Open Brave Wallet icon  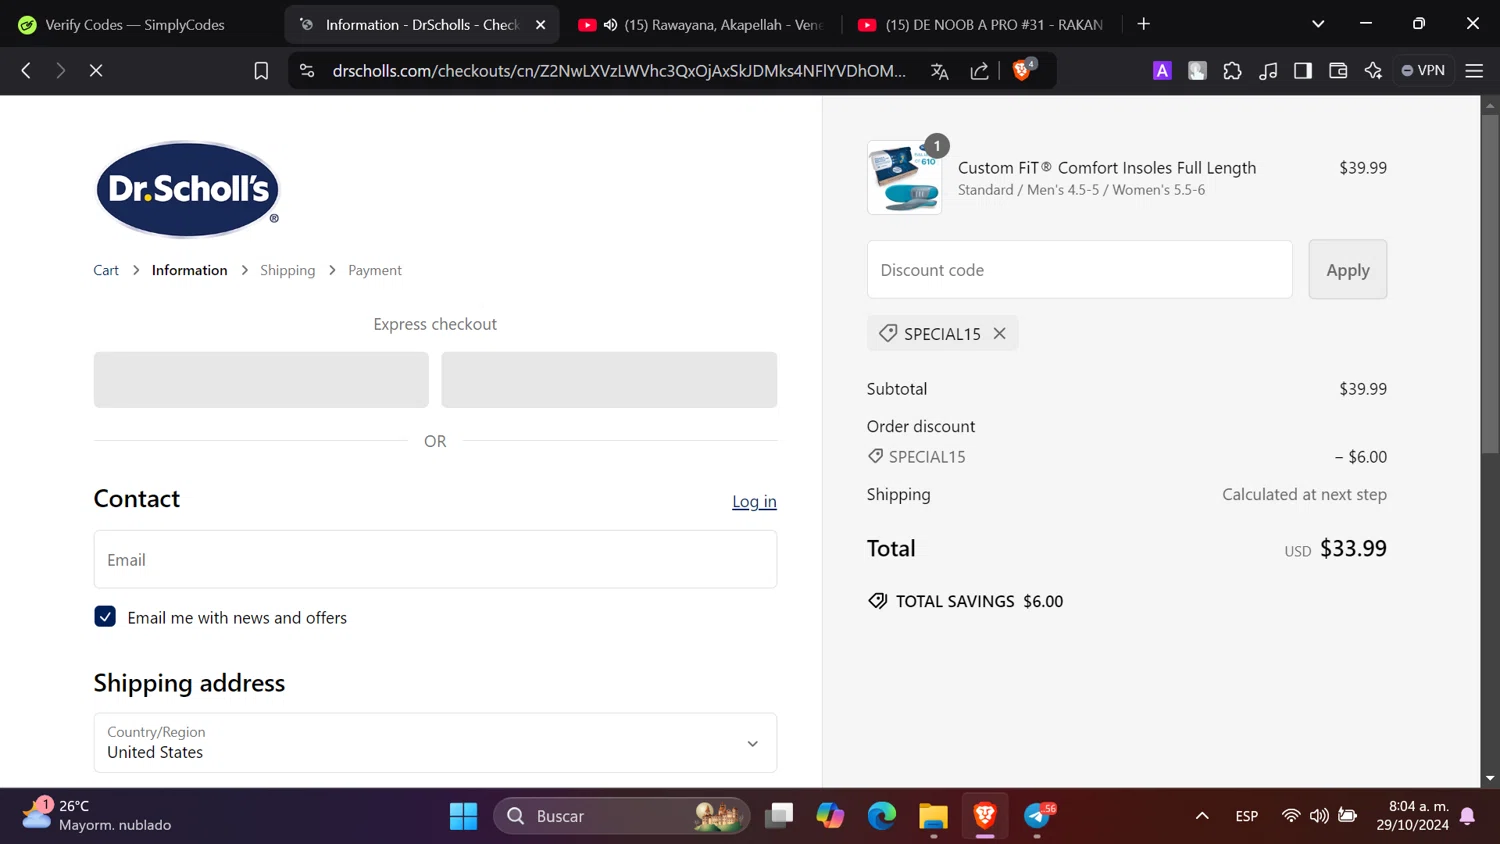[1338, 70]
